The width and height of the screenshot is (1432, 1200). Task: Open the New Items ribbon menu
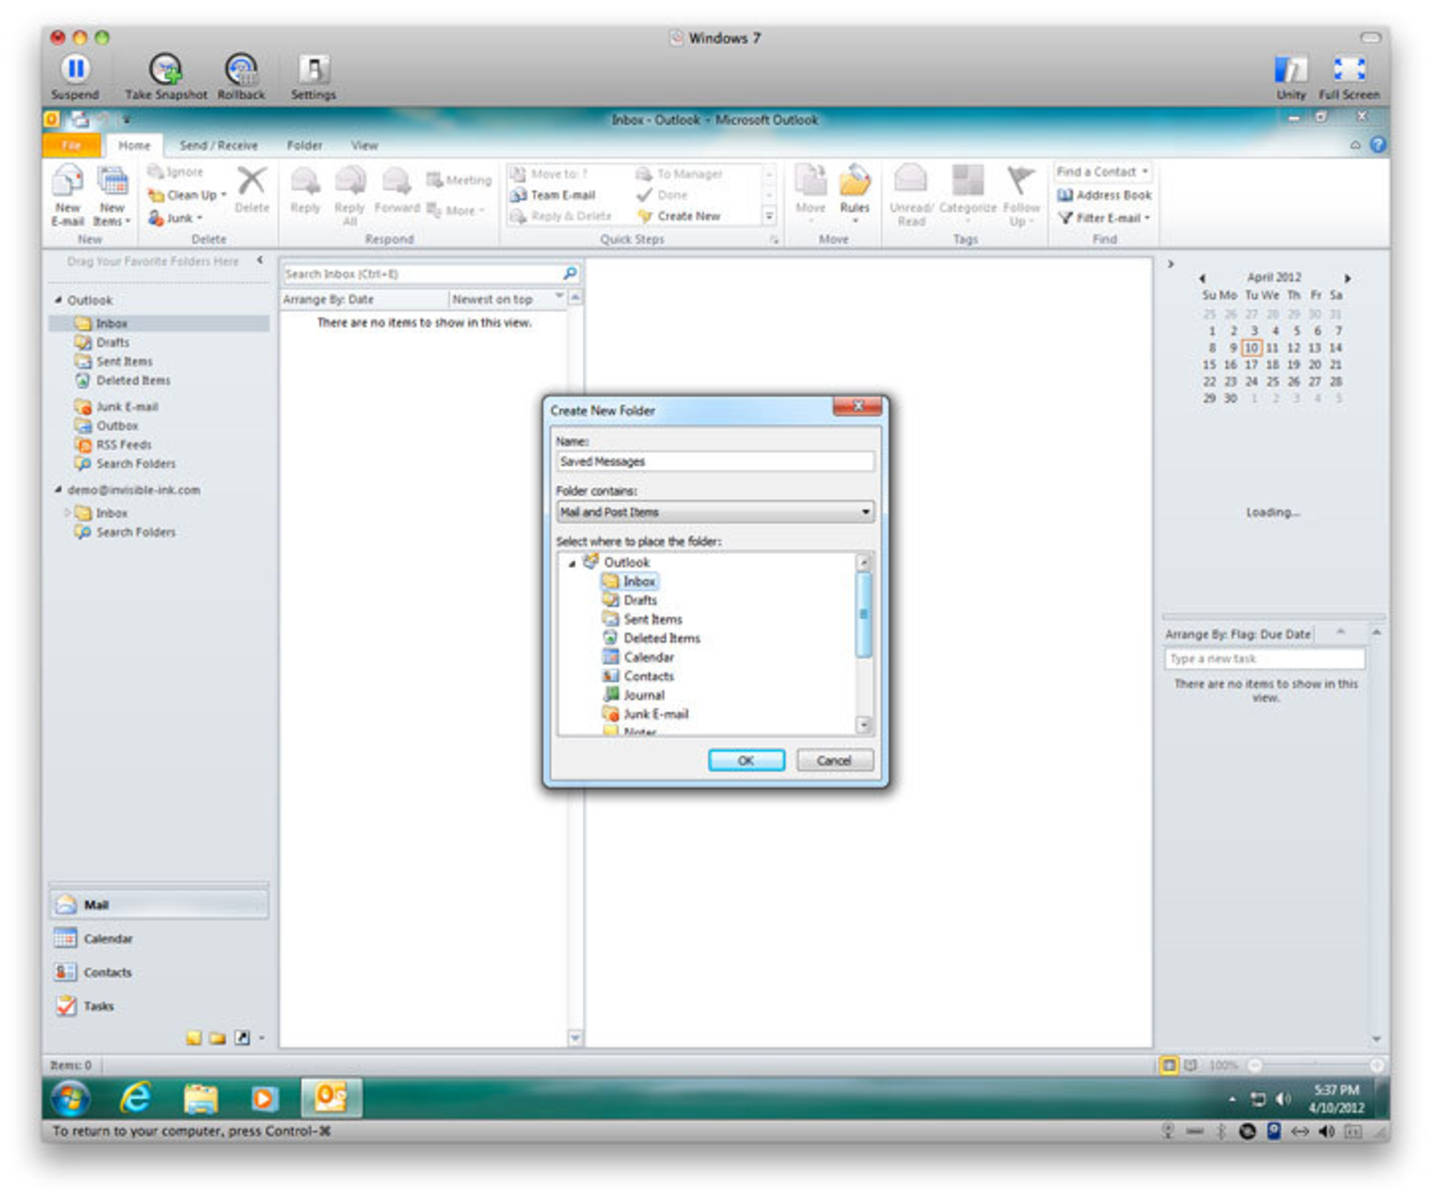112,196
